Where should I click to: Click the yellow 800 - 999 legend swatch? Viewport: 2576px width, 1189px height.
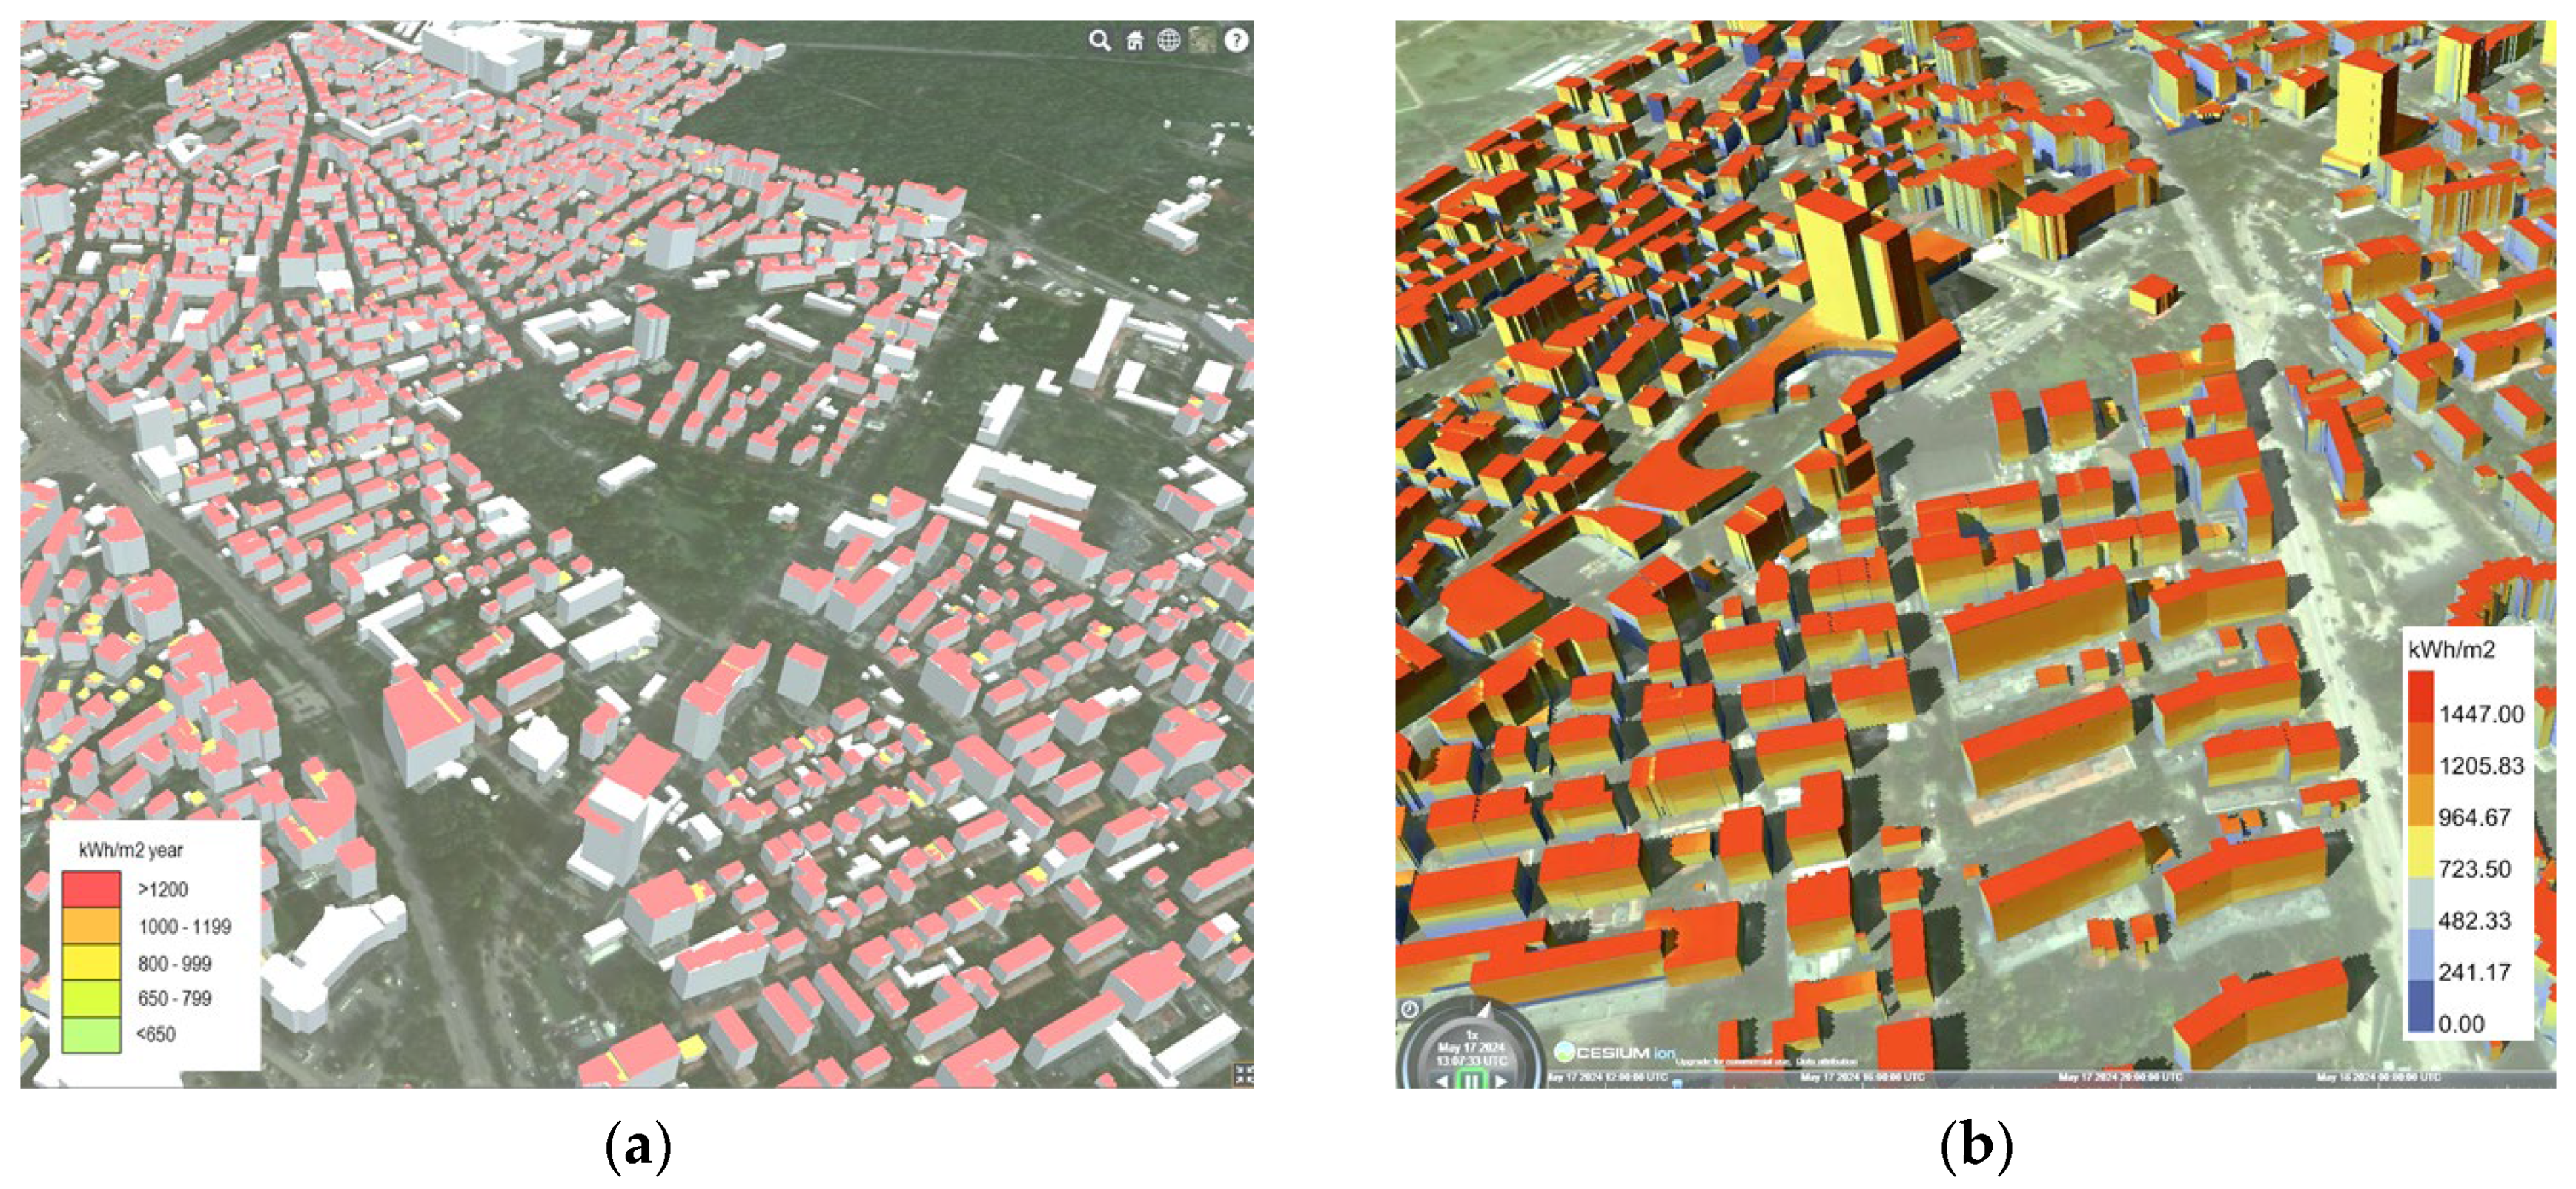point(91,963)
